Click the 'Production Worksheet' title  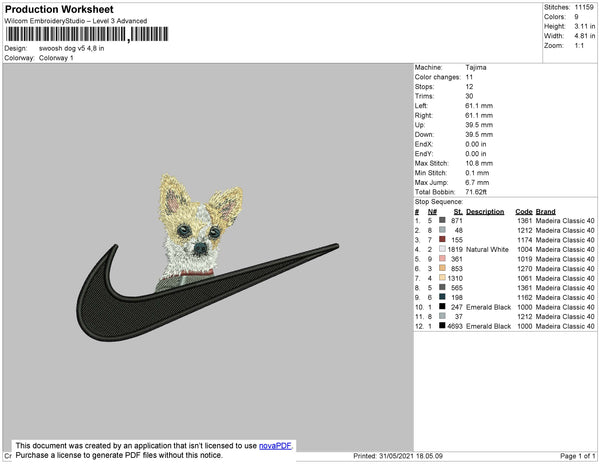click(x=59, y=10)
